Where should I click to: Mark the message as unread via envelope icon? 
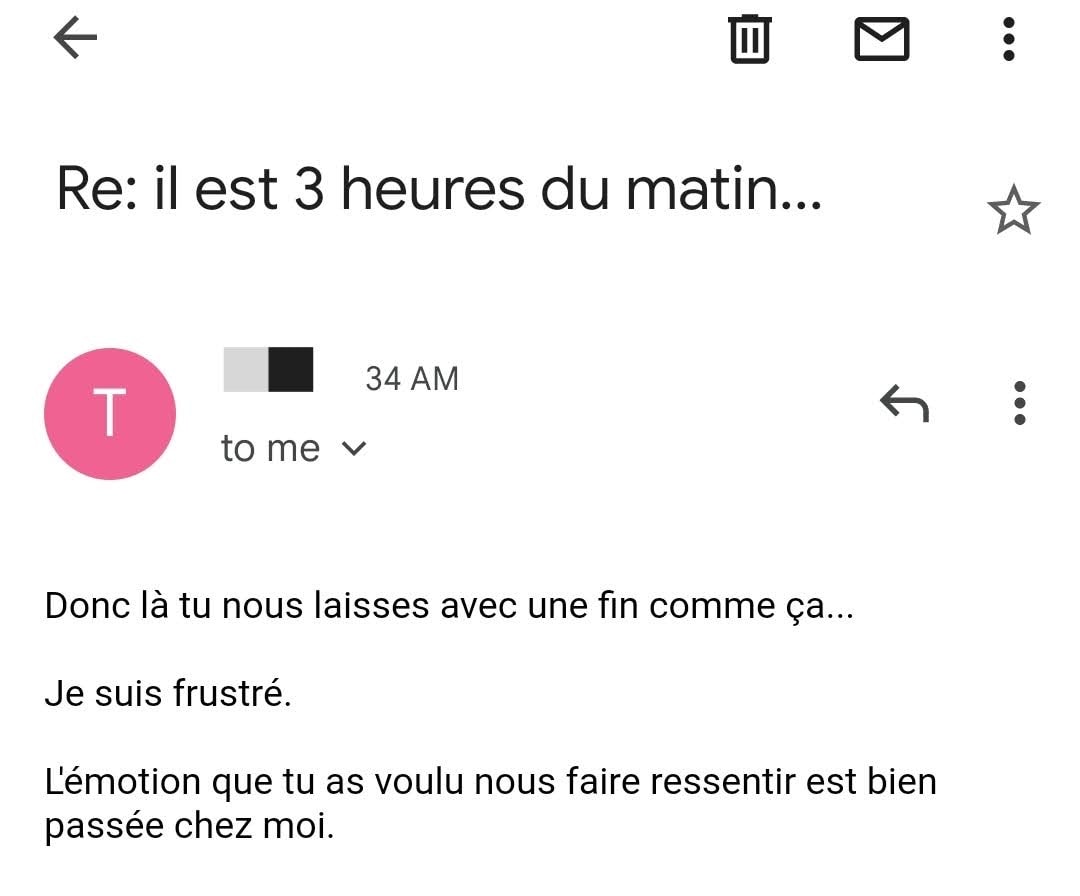click(x=881, y=40)
